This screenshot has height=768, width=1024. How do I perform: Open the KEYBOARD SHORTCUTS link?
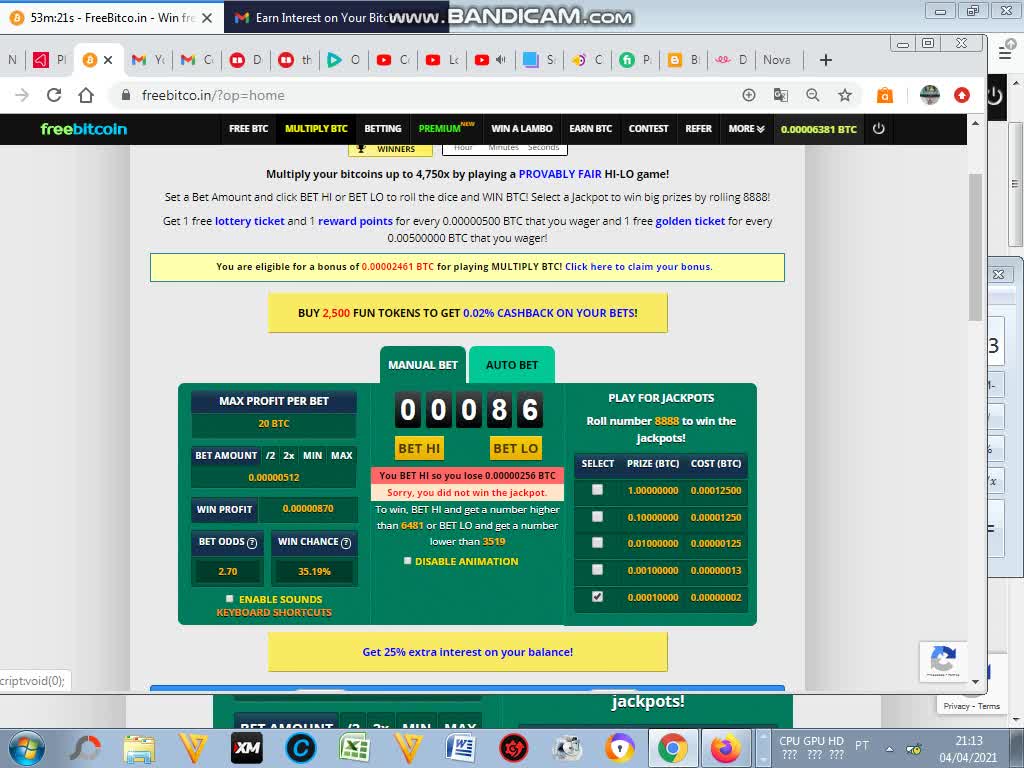[274, 613]
